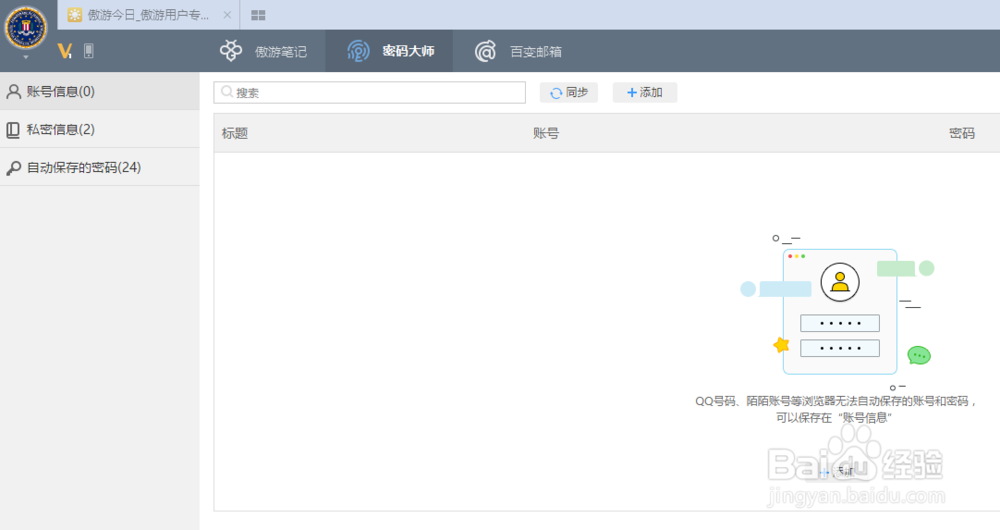1000x530 pixels.
Task: Click the FBI seal user avatar
Action: tap(26, 27)
